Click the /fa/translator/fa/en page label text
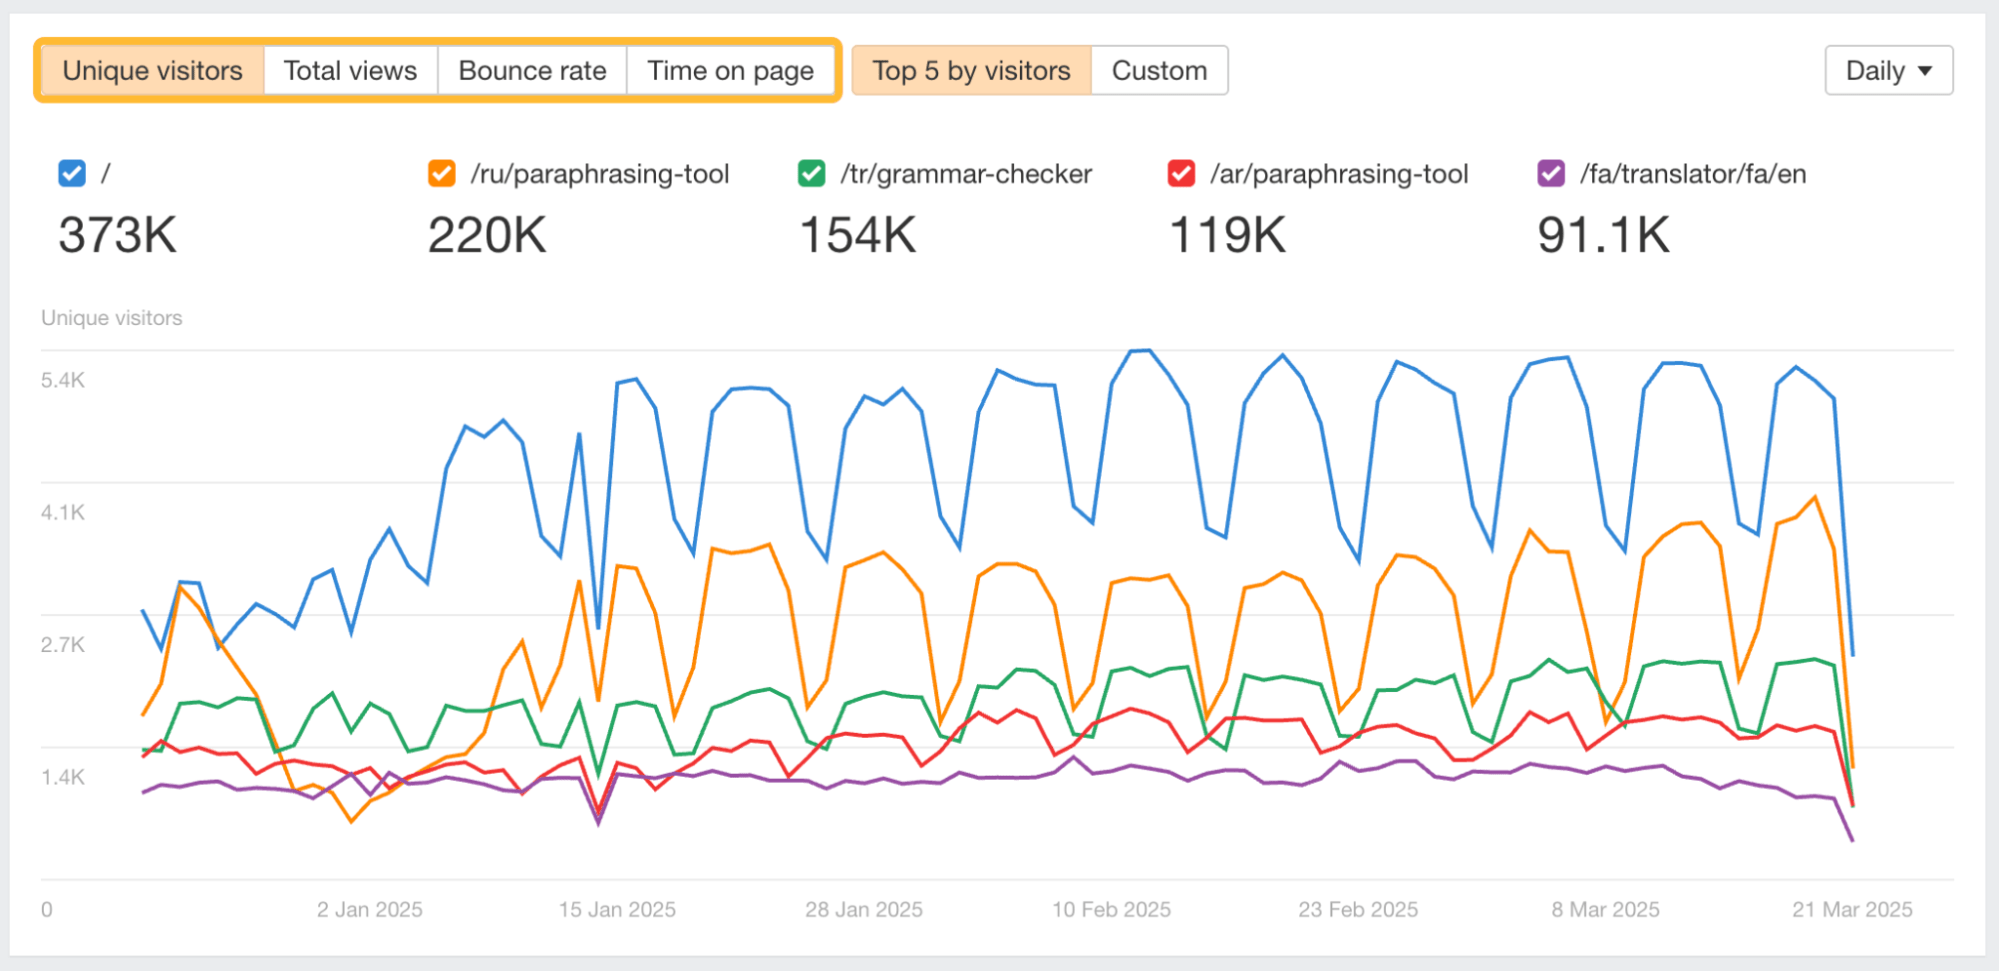Screen dimensions: 1999x972 click(1693, 174)
